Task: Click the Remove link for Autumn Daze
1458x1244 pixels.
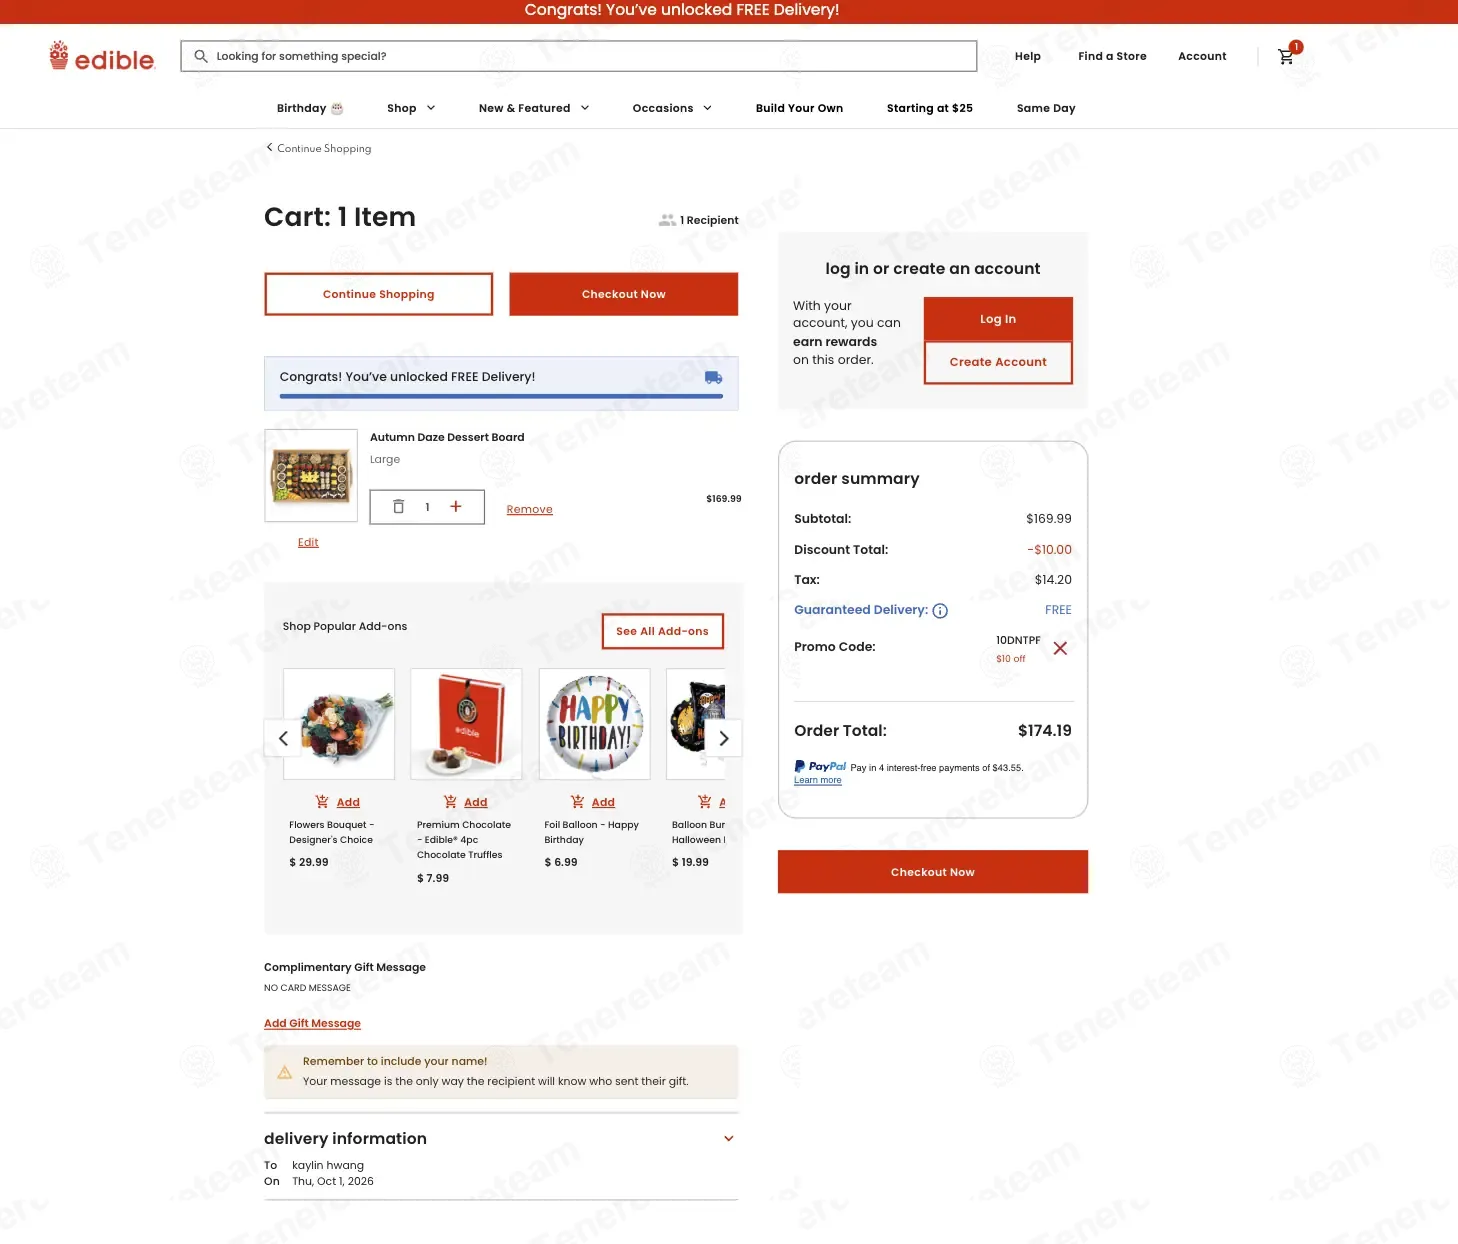Action: [530, 510]
